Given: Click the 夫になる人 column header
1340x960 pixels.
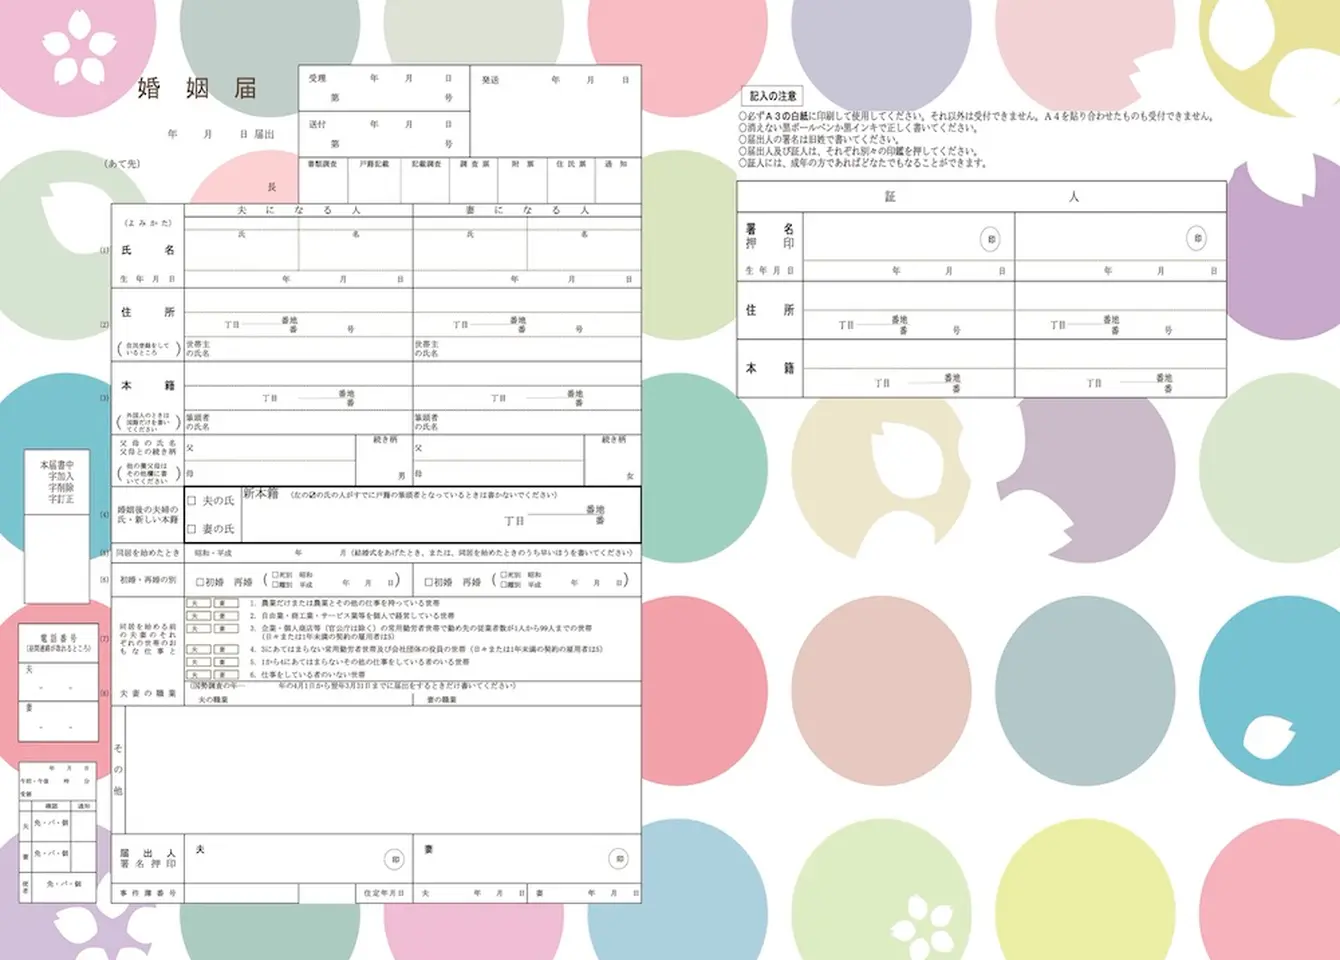Looking at the screenshot, I should click(298, 211).
